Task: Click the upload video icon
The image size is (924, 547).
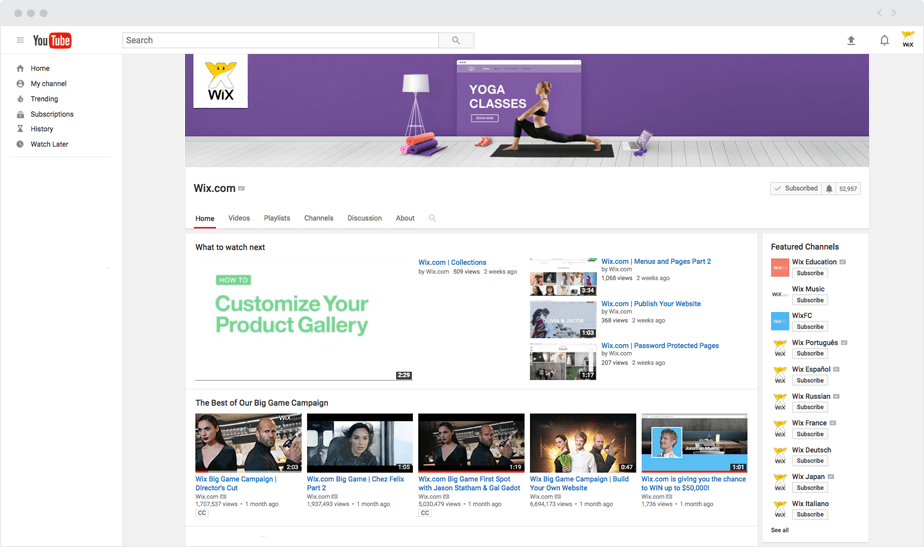Action: click(x=851, y=40)
